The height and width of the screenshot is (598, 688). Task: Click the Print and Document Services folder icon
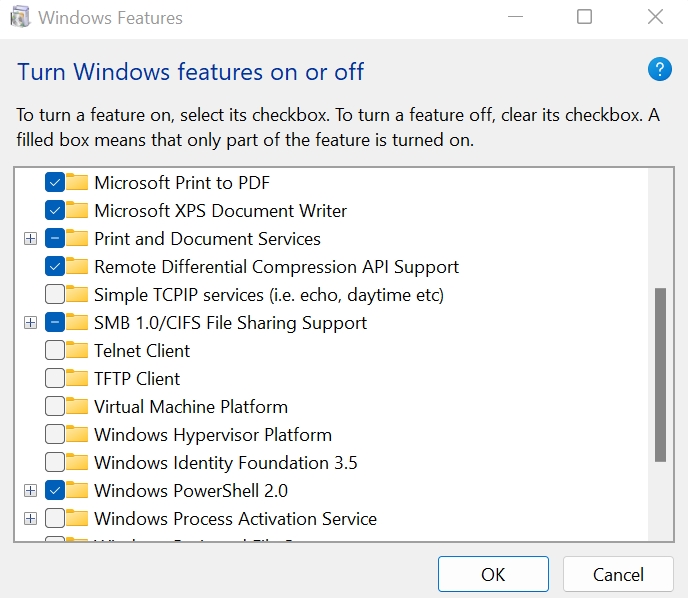pos(77,238)
